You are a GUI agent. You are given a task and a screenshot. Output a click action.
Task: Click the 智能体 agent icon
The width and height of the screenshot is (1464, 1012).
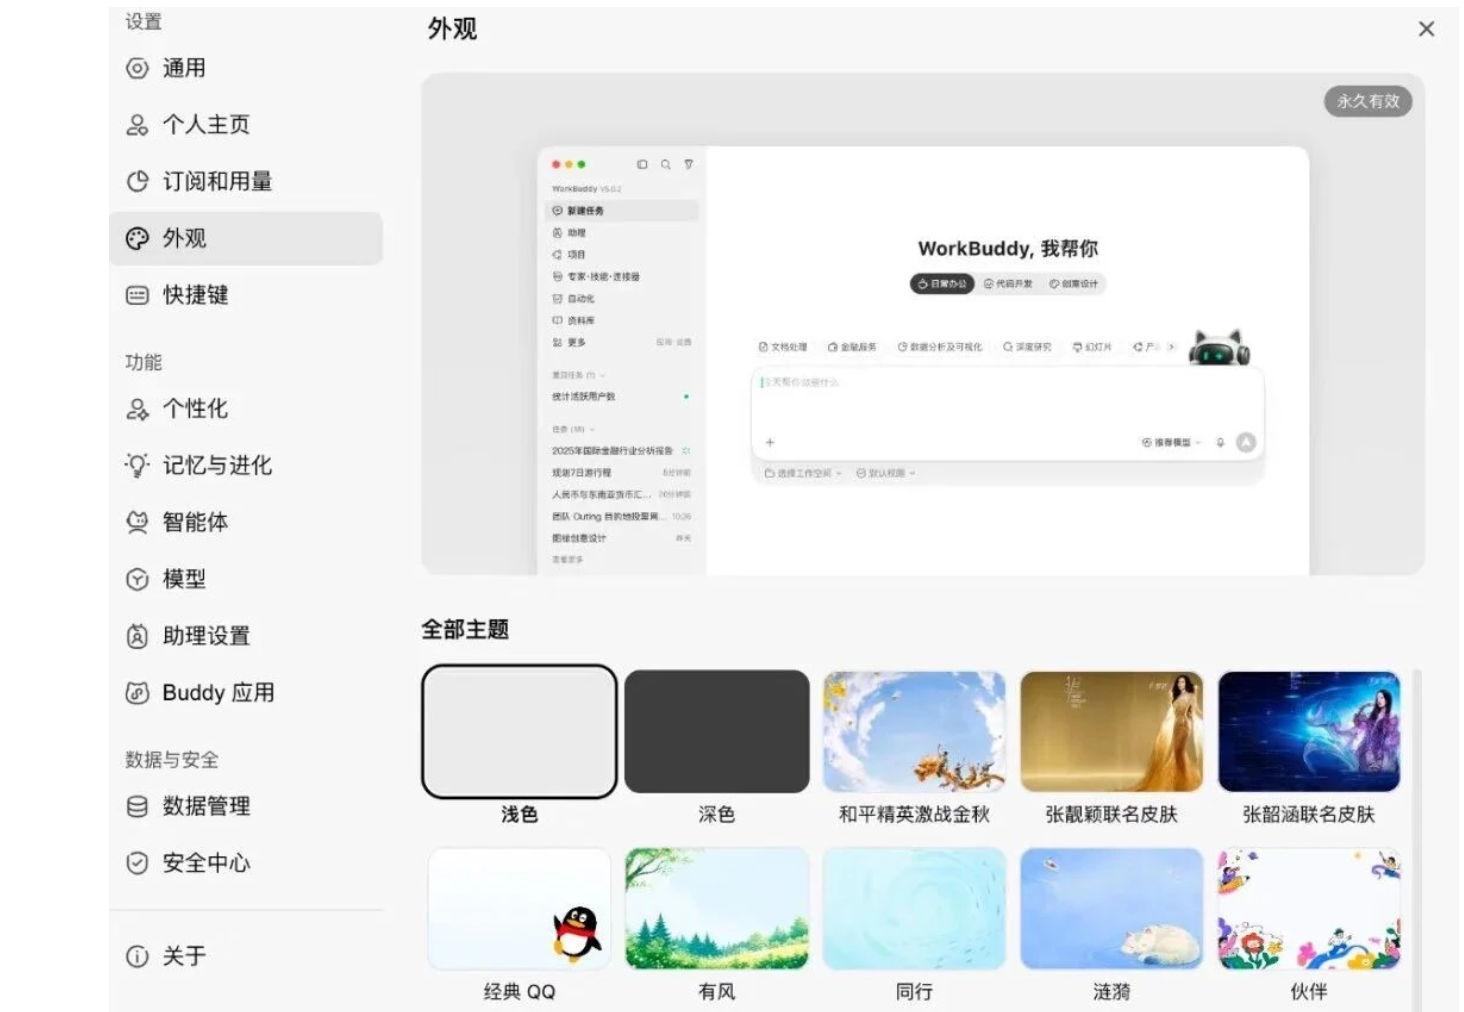click(x=137, y=522)
